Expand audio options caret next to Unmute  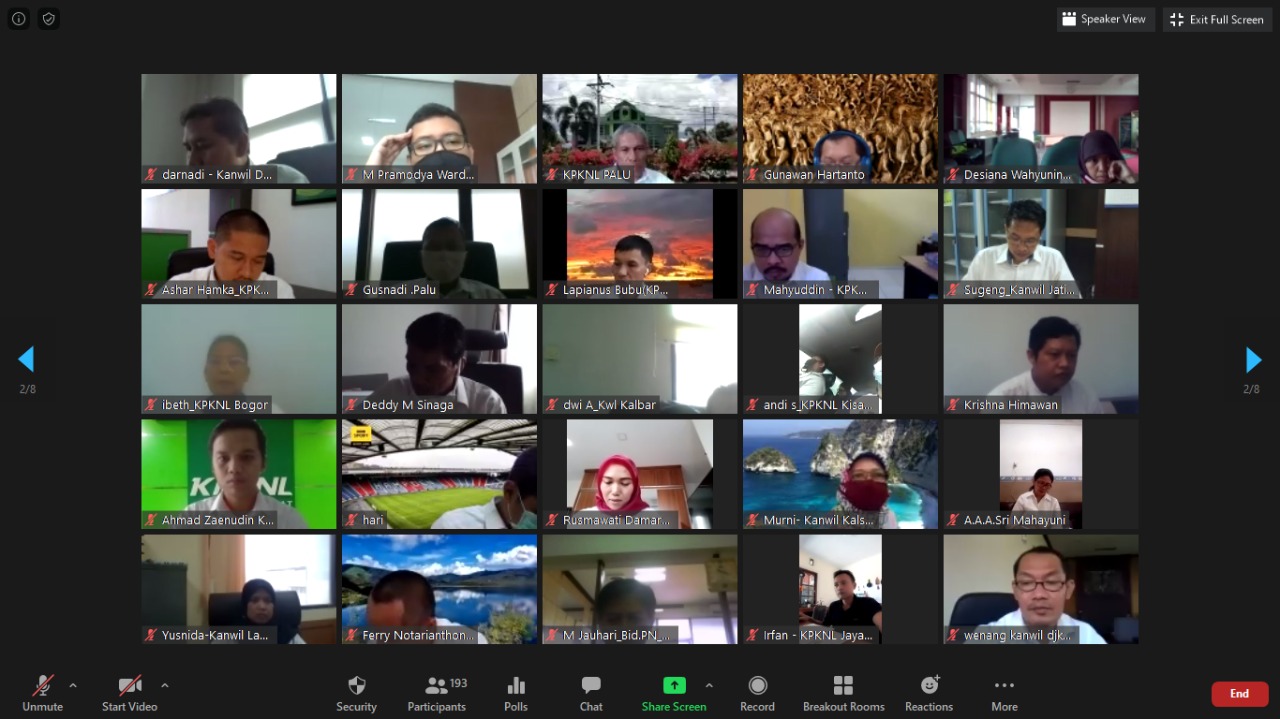(73, 686)
